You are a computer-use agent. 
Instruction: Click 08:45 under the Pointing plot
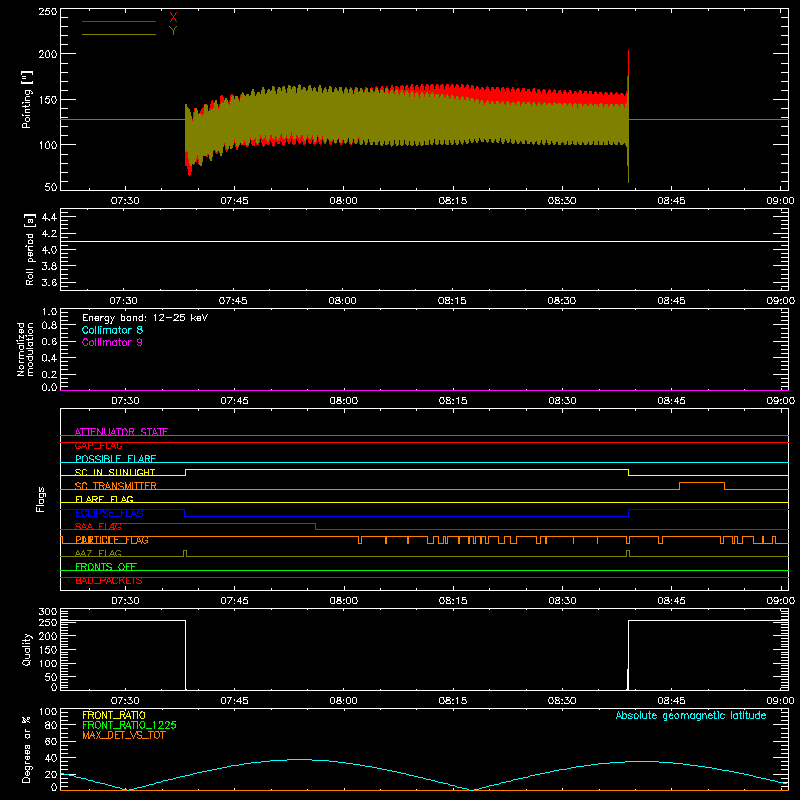coord(671,201)
